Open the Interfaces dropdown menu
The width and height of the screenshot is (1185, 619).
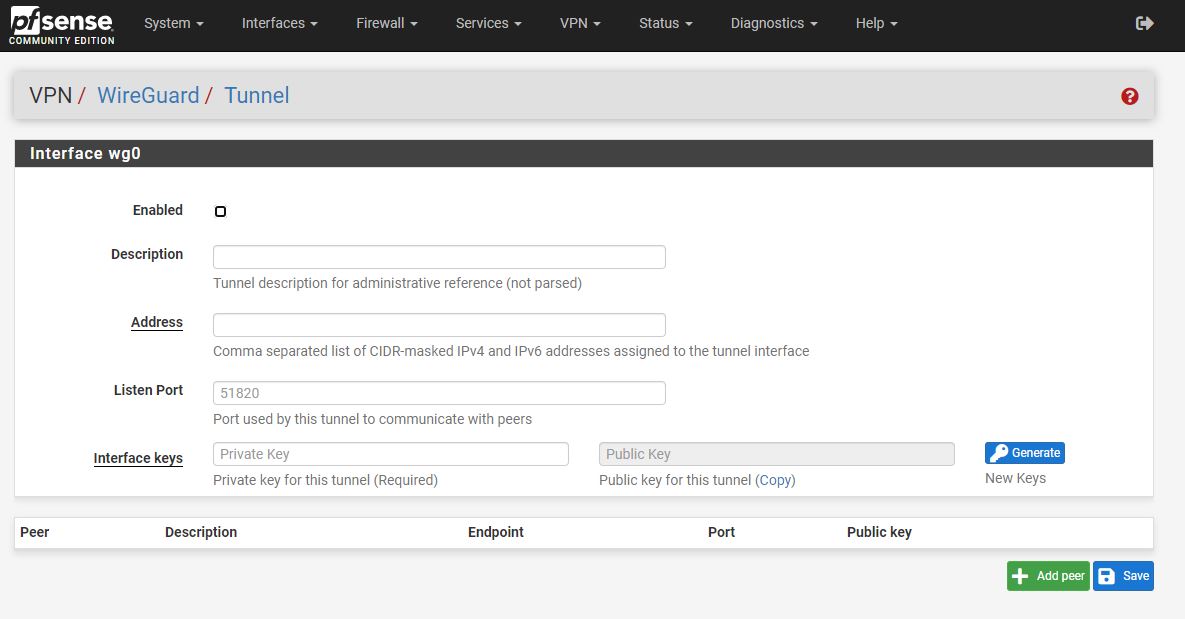[x=279, y=23]
